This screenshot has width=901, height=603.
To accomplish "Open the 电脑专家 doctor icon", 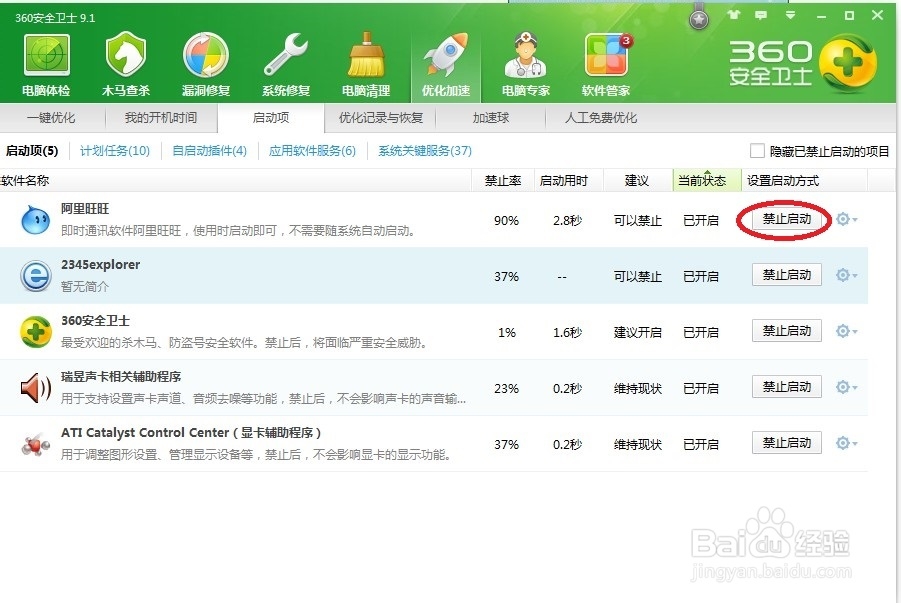I will click(x=525, y=55).
